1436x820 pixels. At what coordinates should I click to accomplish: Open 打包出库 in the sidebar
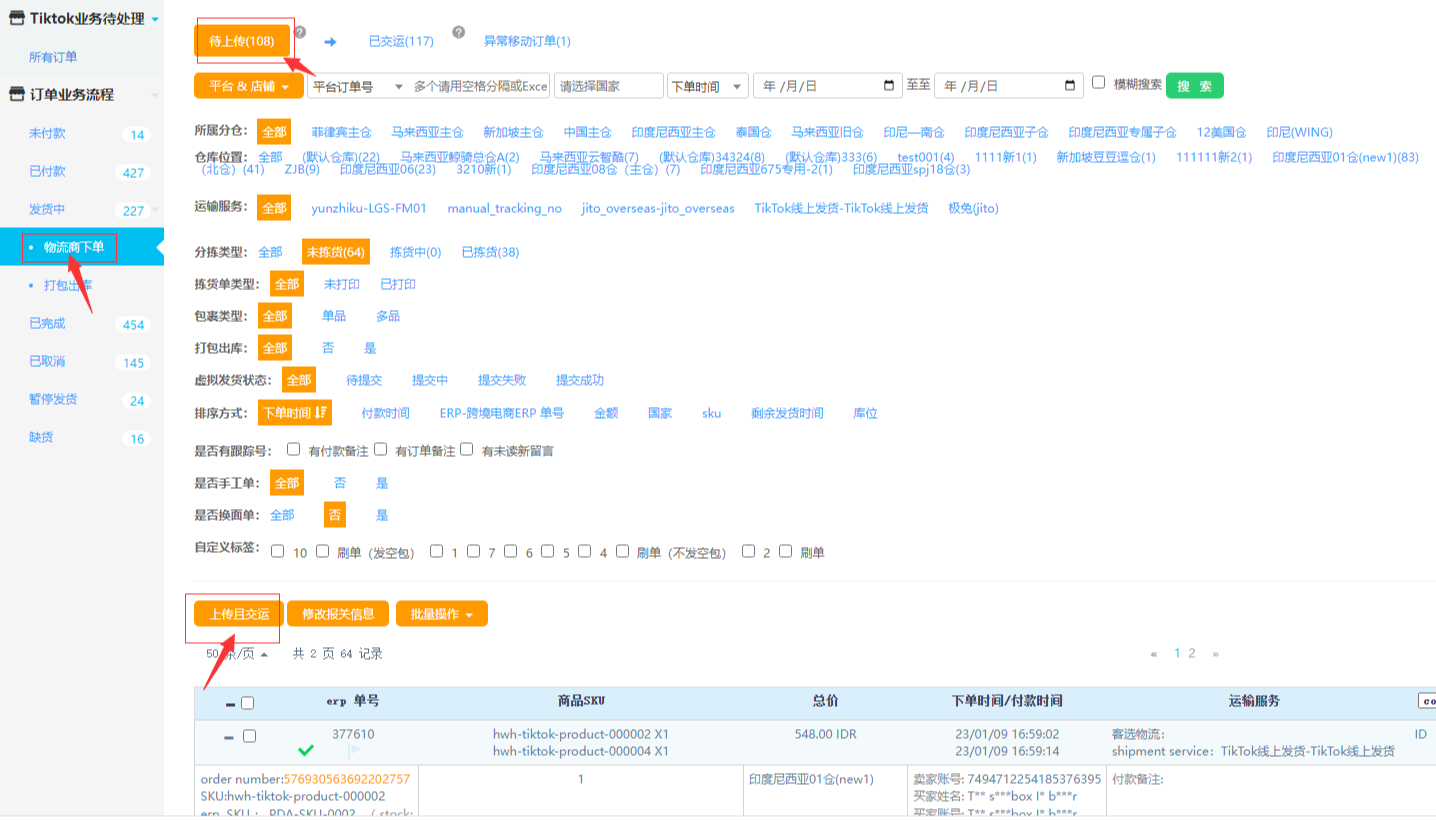68,286
